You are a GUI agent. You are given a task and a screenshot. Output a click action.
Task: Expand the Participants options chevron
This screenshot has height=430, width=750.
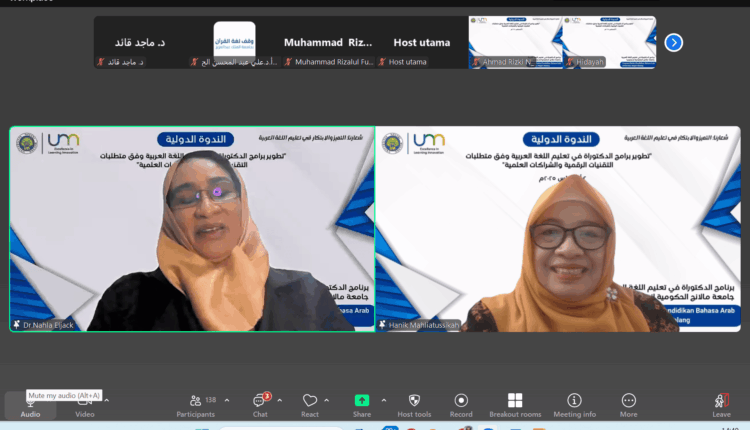227,399
